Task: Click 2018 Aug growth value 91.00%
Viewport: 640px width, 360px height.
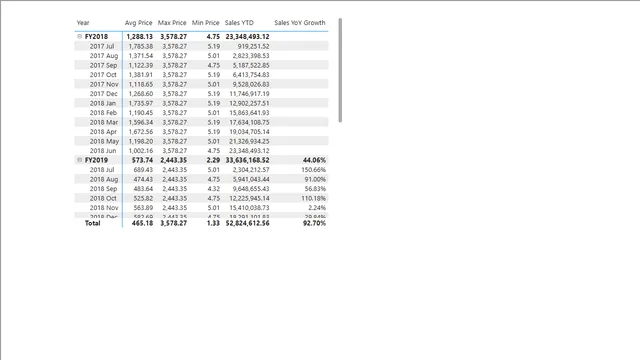Action: click(315, 179)
